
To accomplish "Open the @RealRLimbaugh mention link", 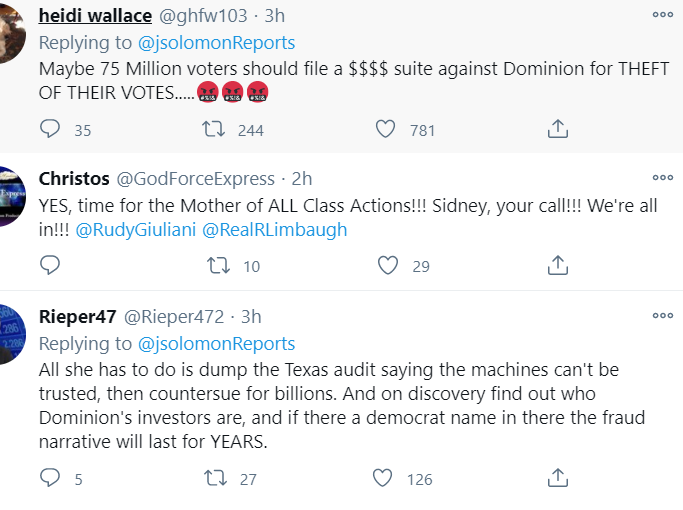I will tap(275, 229).
